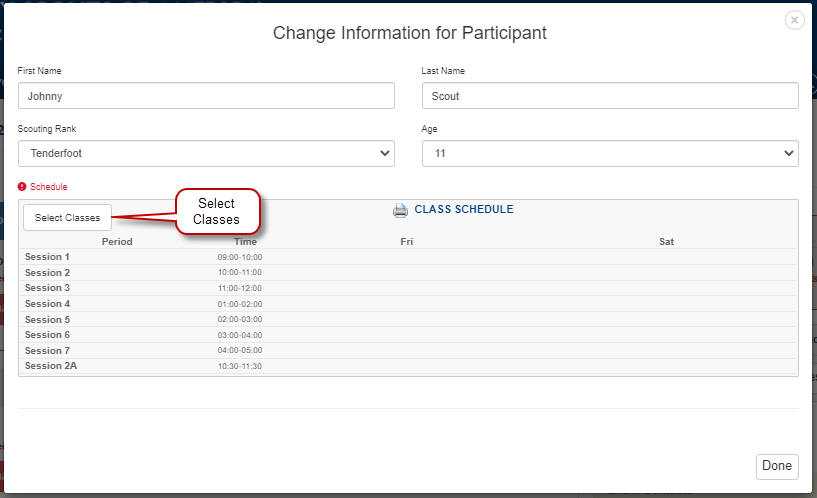Expand the Age dropdown
The height and width of the screenshot is (498, 817).
pyautogui.click(x=610, y=153)
